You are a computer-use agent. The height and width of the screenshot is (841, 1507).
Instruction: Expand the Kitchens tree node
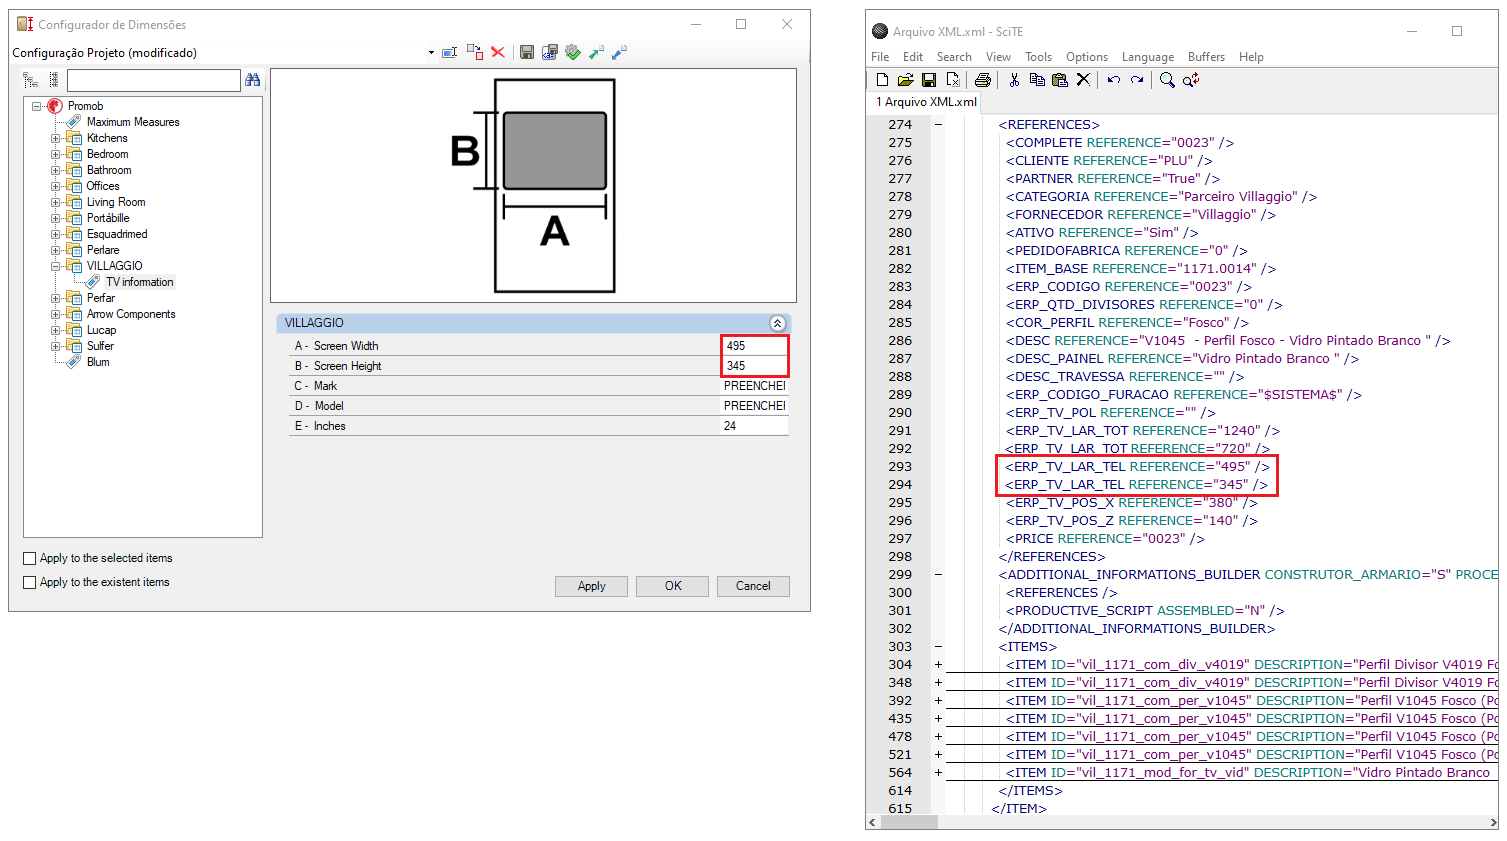coord(56,139)
